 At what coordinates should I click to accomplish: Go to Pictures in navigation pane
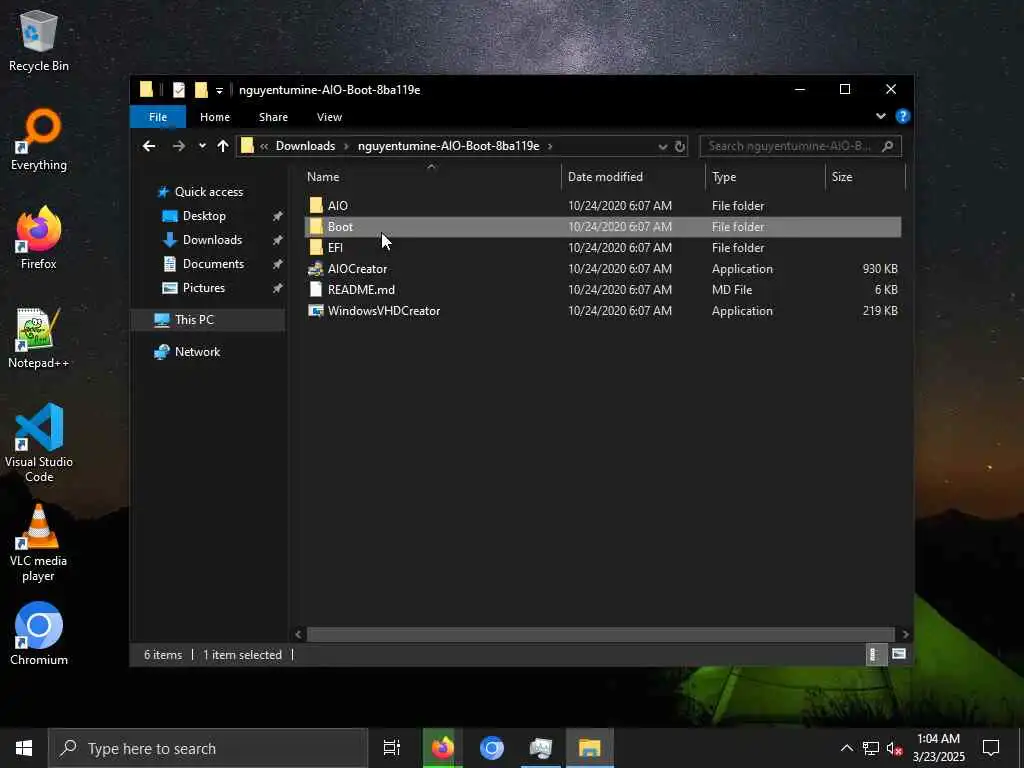[x=203, y=288]
